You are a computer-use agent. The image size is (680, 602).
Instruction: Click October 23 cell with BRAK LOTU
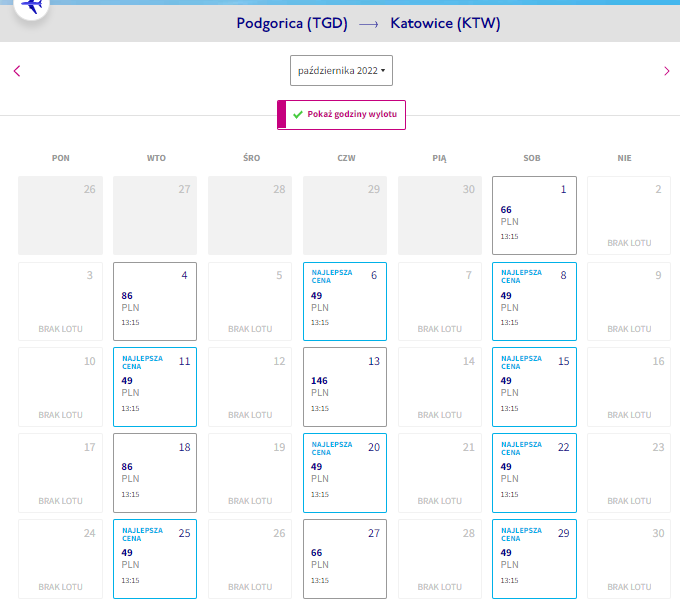coord(629,473)
